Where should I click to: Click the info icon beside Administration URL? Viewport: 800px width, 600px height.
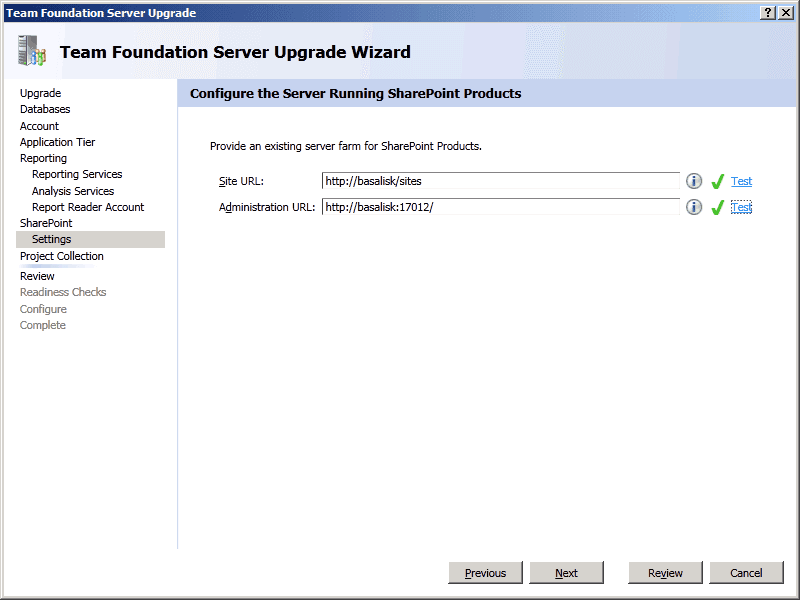click(694, 207)
